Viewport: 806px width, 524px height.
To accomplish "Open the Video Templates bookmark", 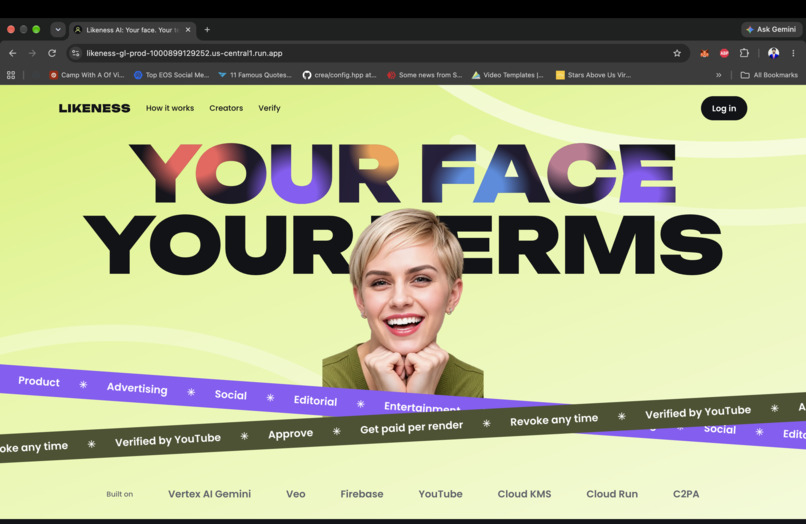I will tap(507, 75).
